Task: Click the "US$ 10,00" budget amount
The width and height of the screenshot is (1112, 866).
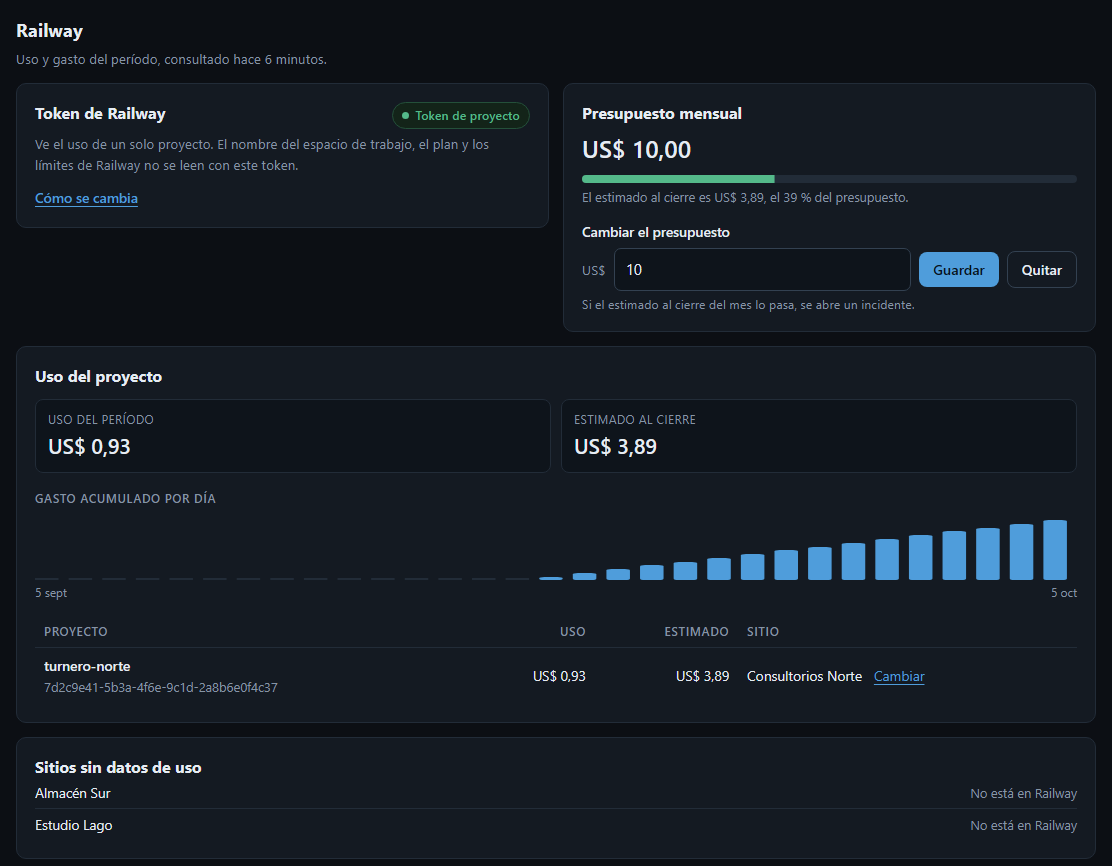Action: 636,150
